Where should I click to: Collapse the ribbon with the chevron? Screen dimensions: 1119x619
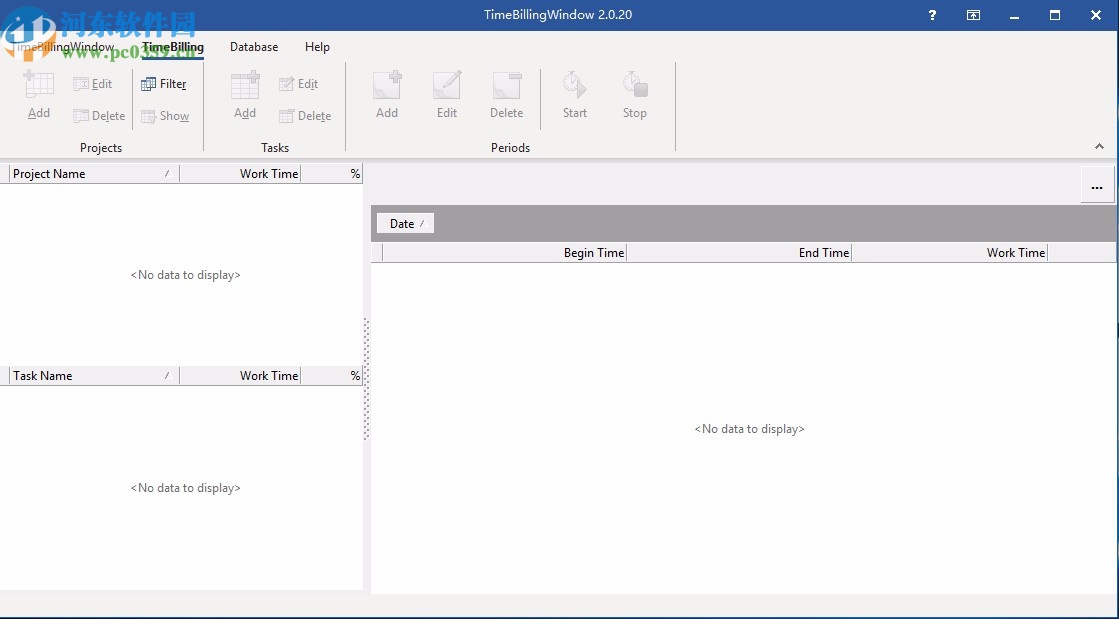tap(1099, 146)
